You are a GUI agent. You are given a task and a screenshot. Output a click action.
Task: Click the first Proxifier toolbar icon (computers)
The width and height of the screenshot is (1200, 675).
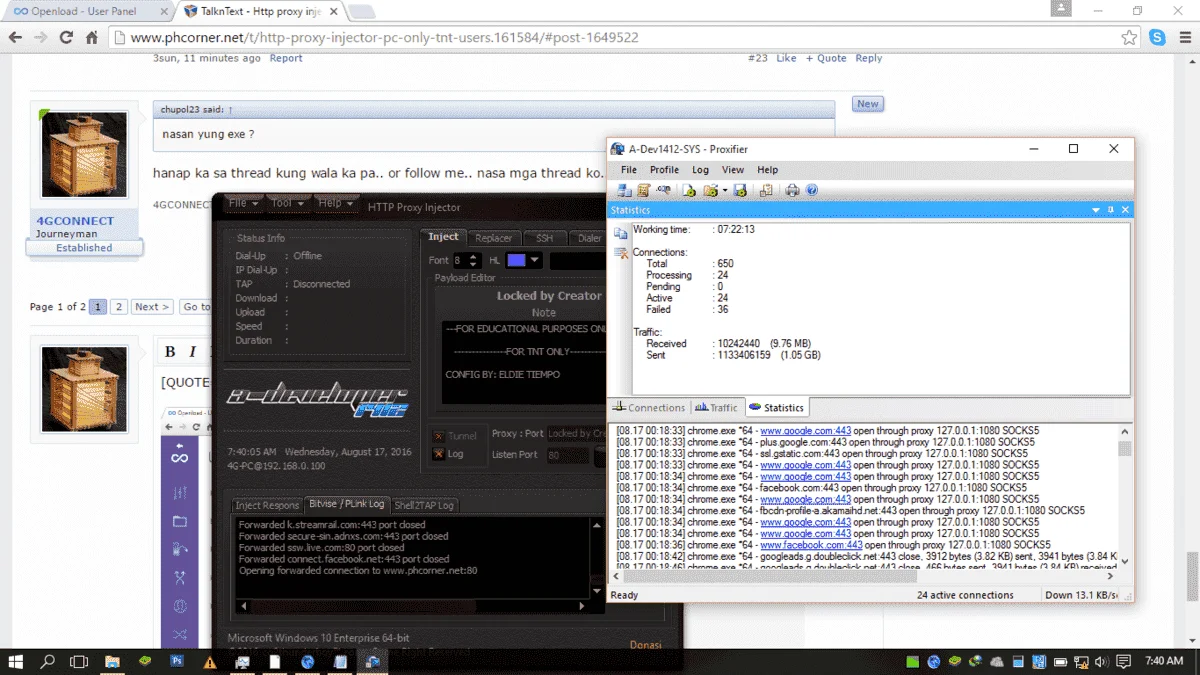point(624,190)
